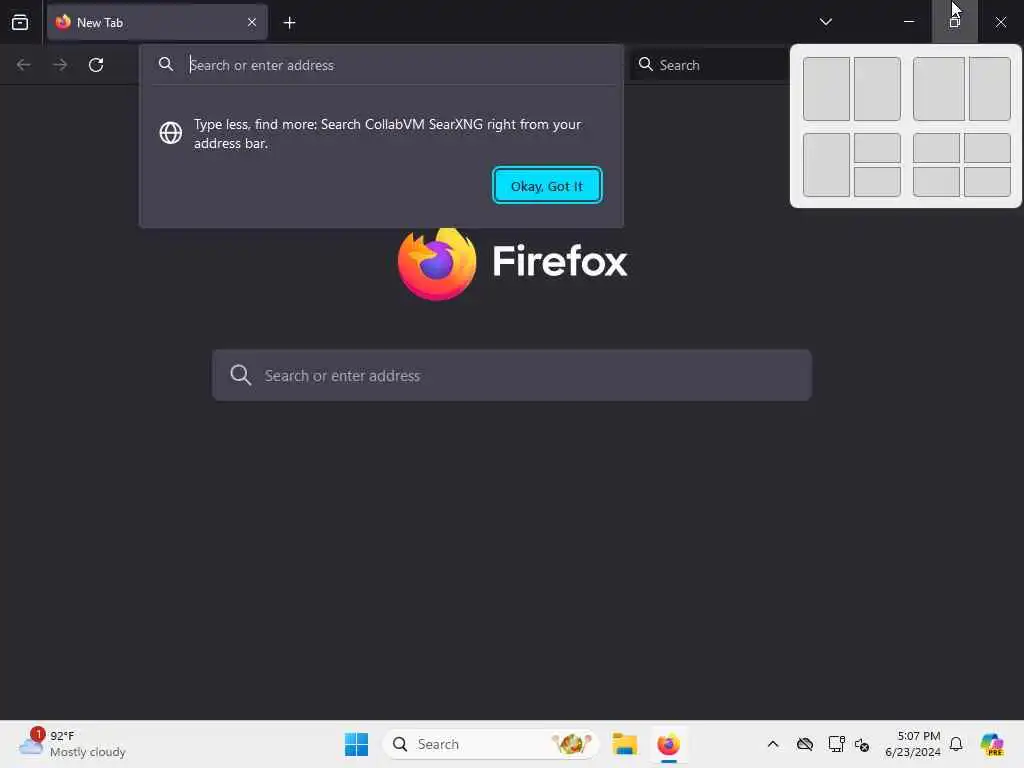Close the Firefox window
The width and height of the screenshot is (1024, 768).
(1000, 22)
